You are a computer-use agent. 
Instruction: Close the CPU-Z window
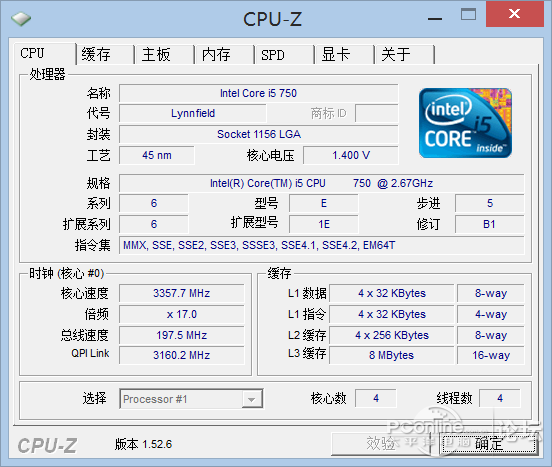pyautogui.click(x=515, y=14)
